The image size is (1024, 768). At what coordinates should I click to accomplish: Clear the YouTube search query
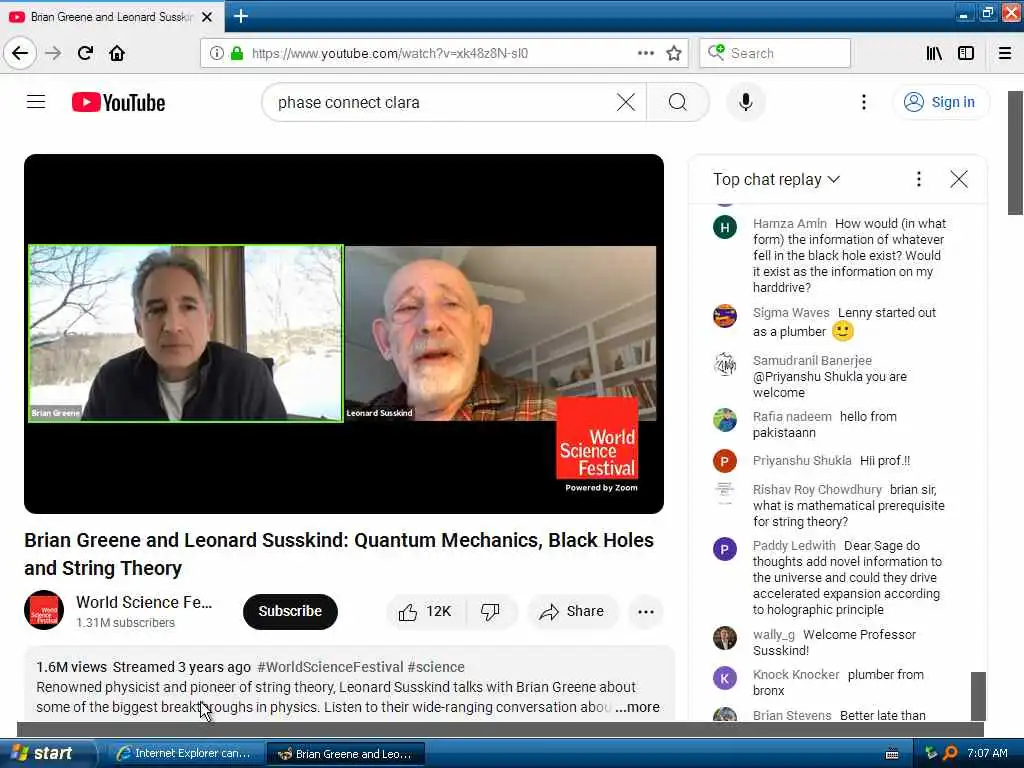coord(626,102)
